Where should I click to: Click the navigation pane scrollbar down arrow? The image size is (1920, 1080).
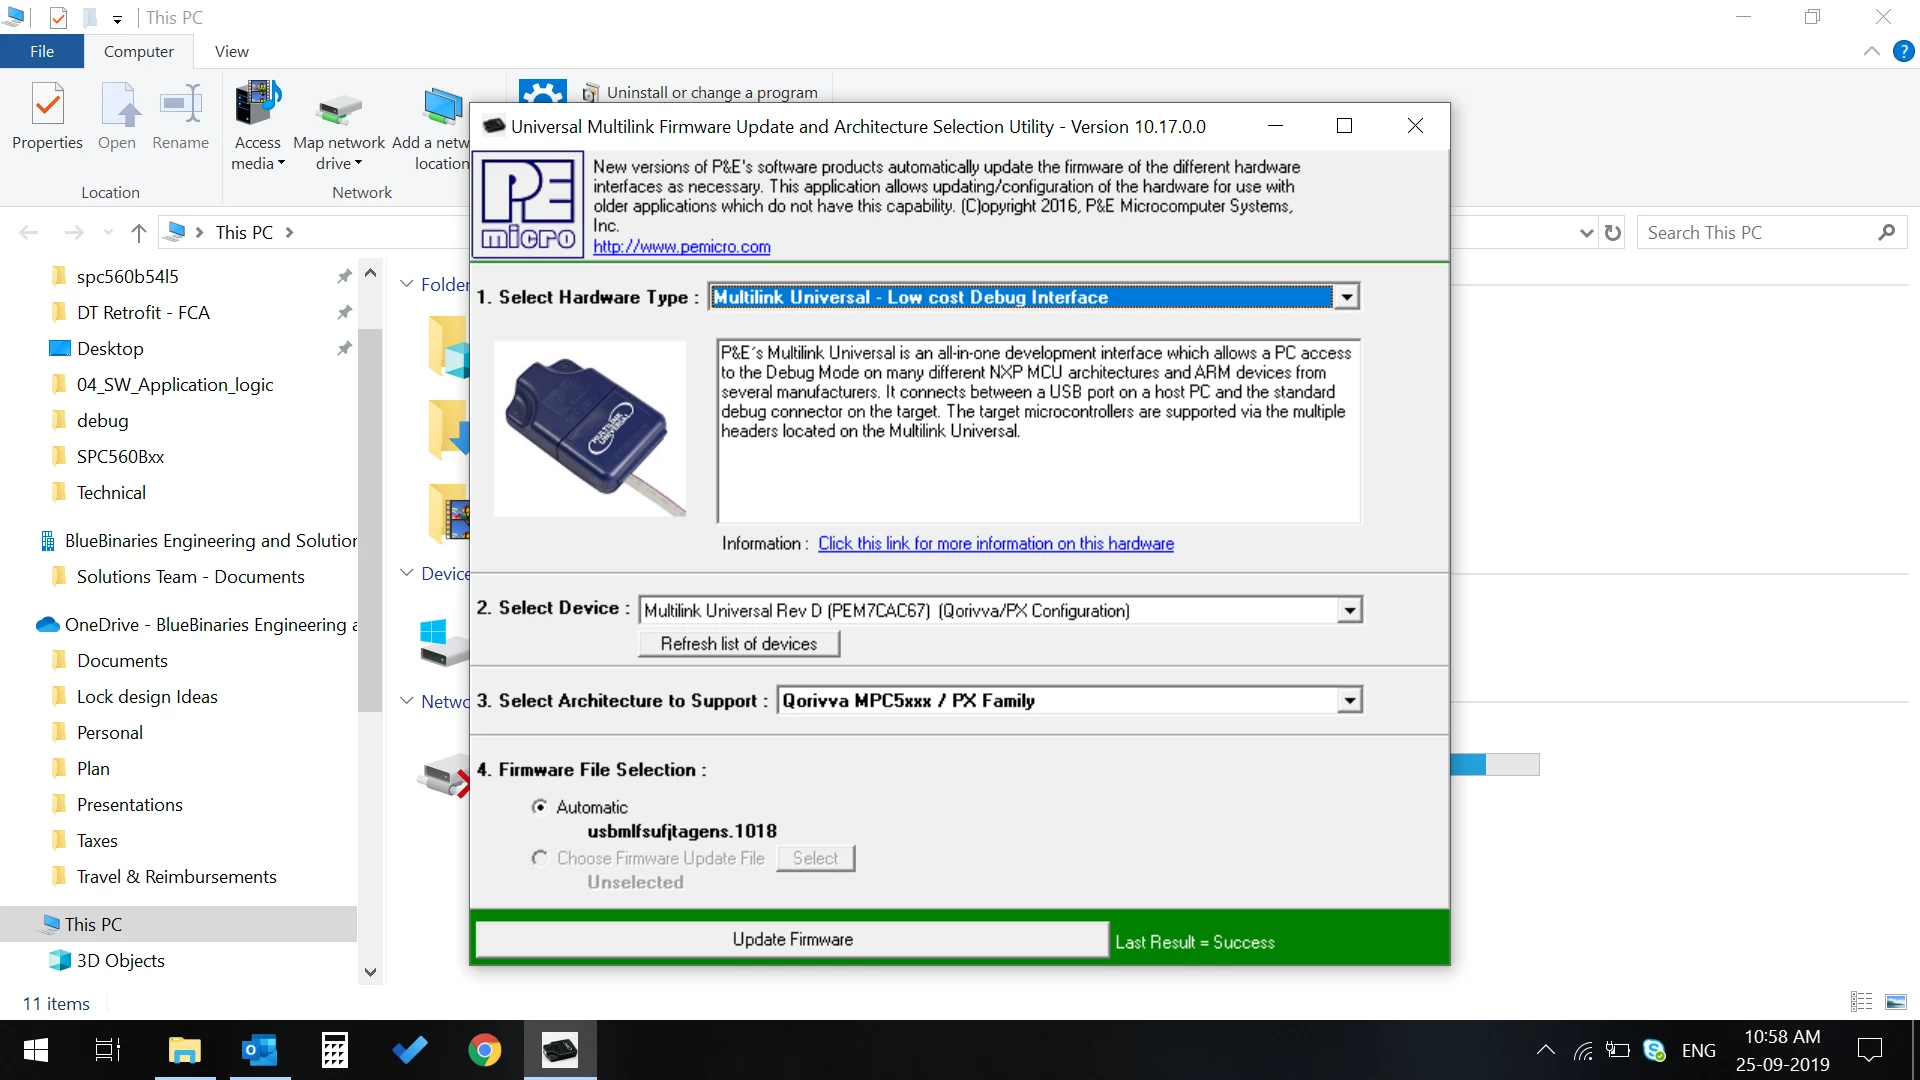(x=370, y=972)
